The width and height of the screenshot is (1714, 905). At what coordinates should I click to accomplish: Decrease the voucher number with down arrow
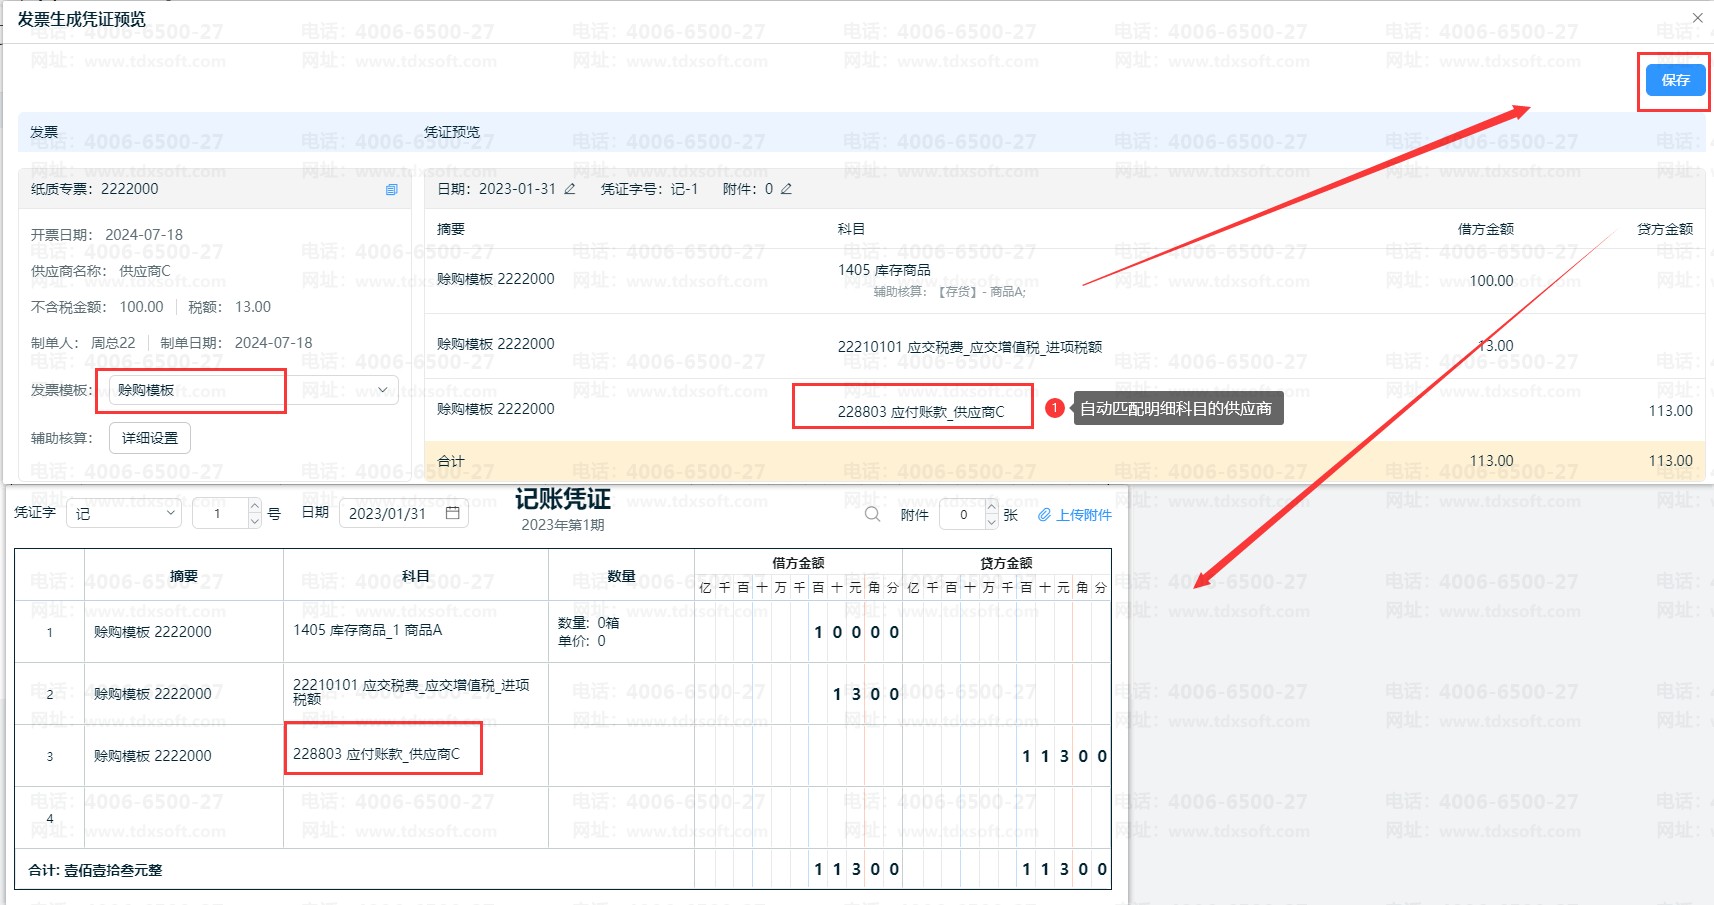click(255, 521)
